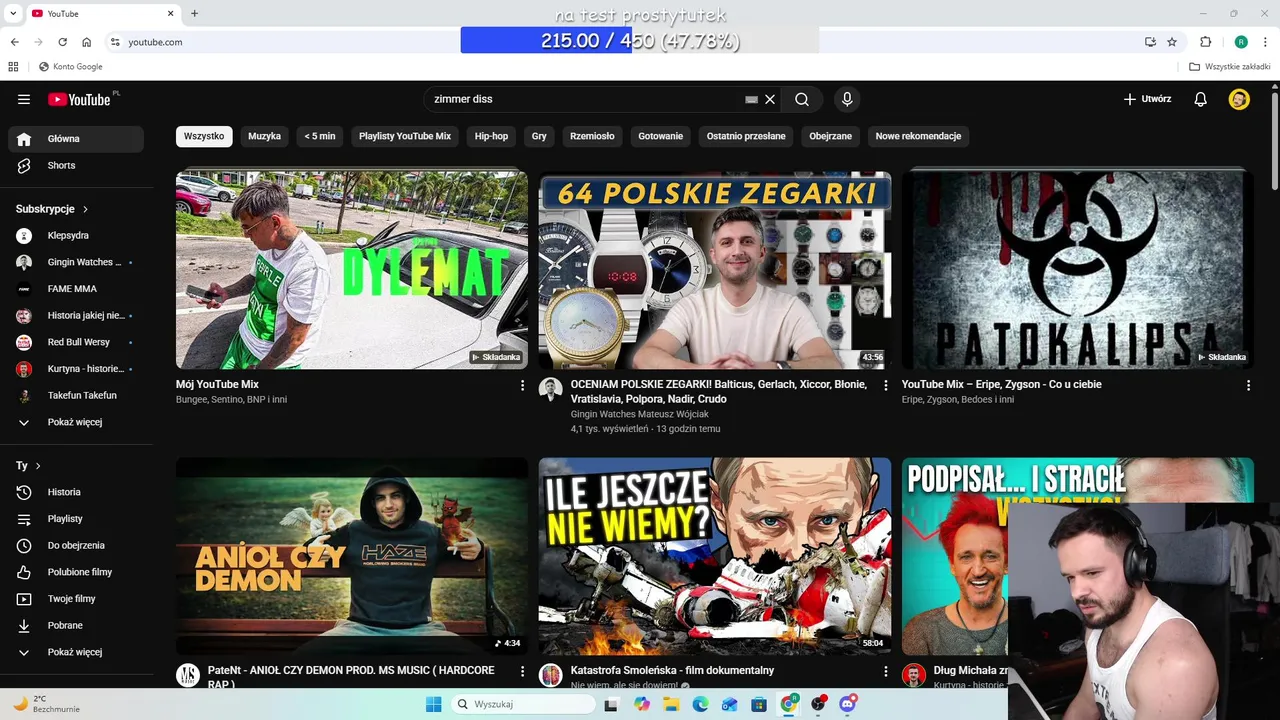
Task: Expand subscriptions with Pokaż więcej
Action: [x=76, y=422]
